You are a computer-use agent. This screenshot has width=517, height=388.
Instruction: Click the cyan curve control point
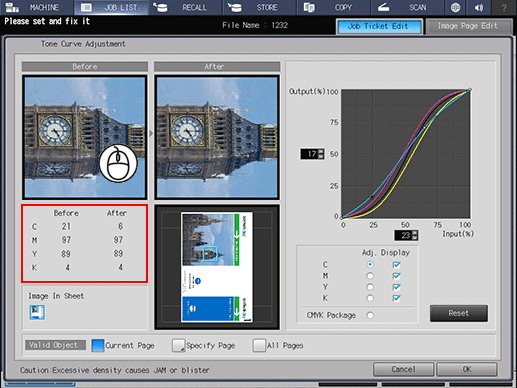pos(372,197)
